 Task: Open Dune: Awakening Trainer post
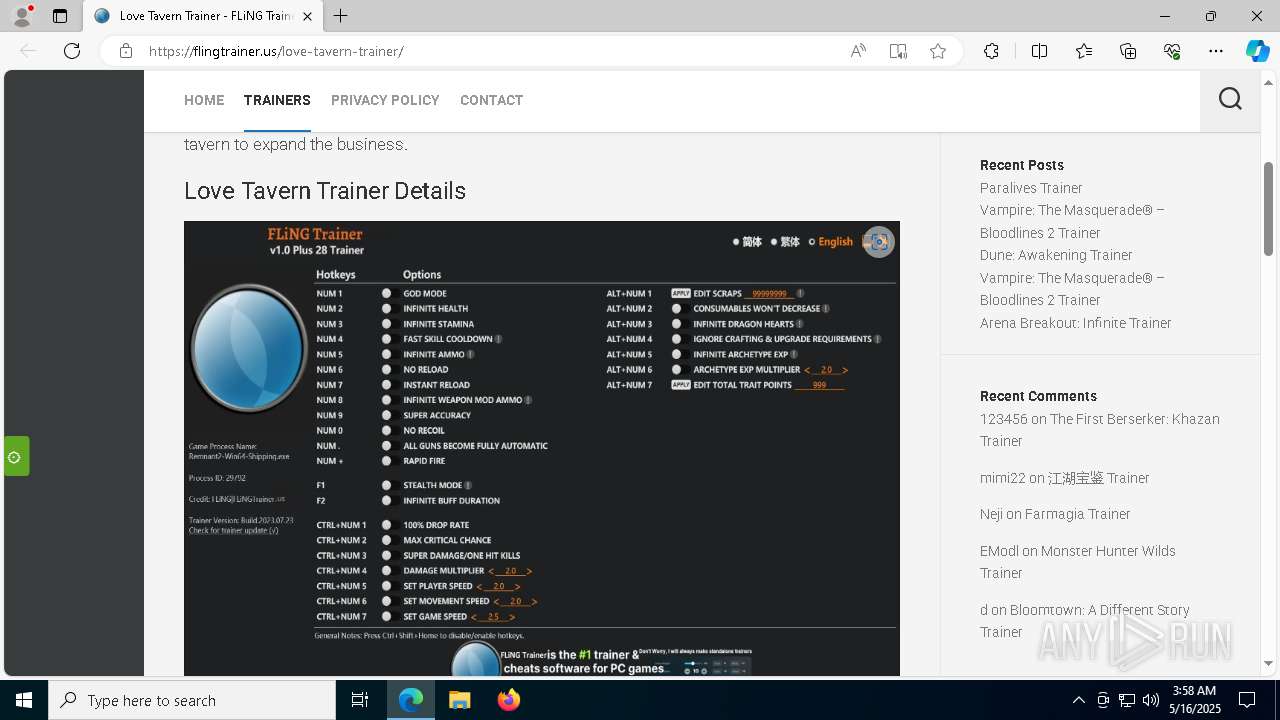point(1056,255)
